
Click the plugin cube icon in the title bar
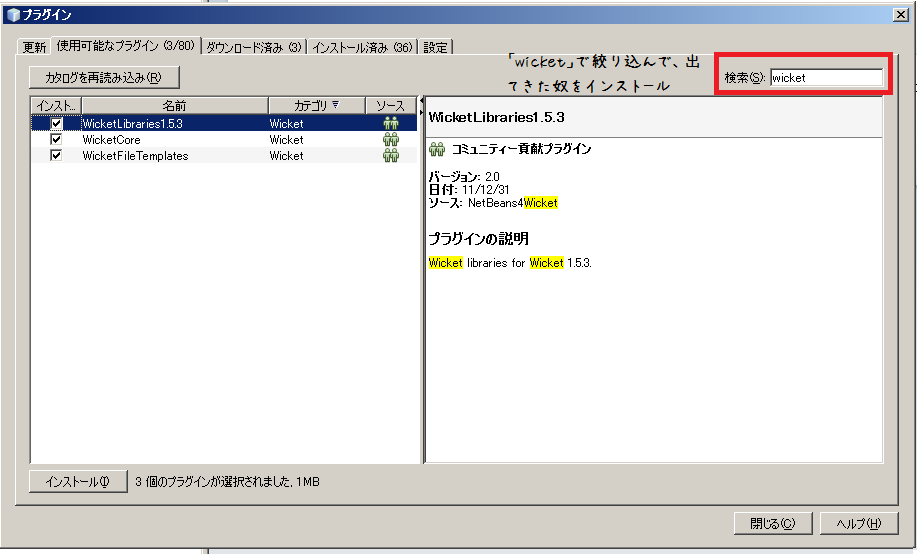click(x=13, y=15)
